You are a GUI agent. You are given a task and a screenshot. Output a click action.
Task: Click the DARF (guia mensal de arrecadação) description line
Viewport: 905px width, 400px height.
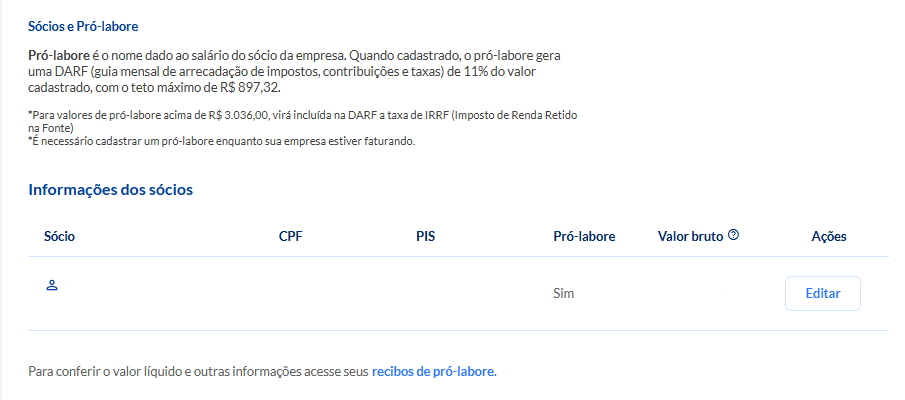coord(285,72)
